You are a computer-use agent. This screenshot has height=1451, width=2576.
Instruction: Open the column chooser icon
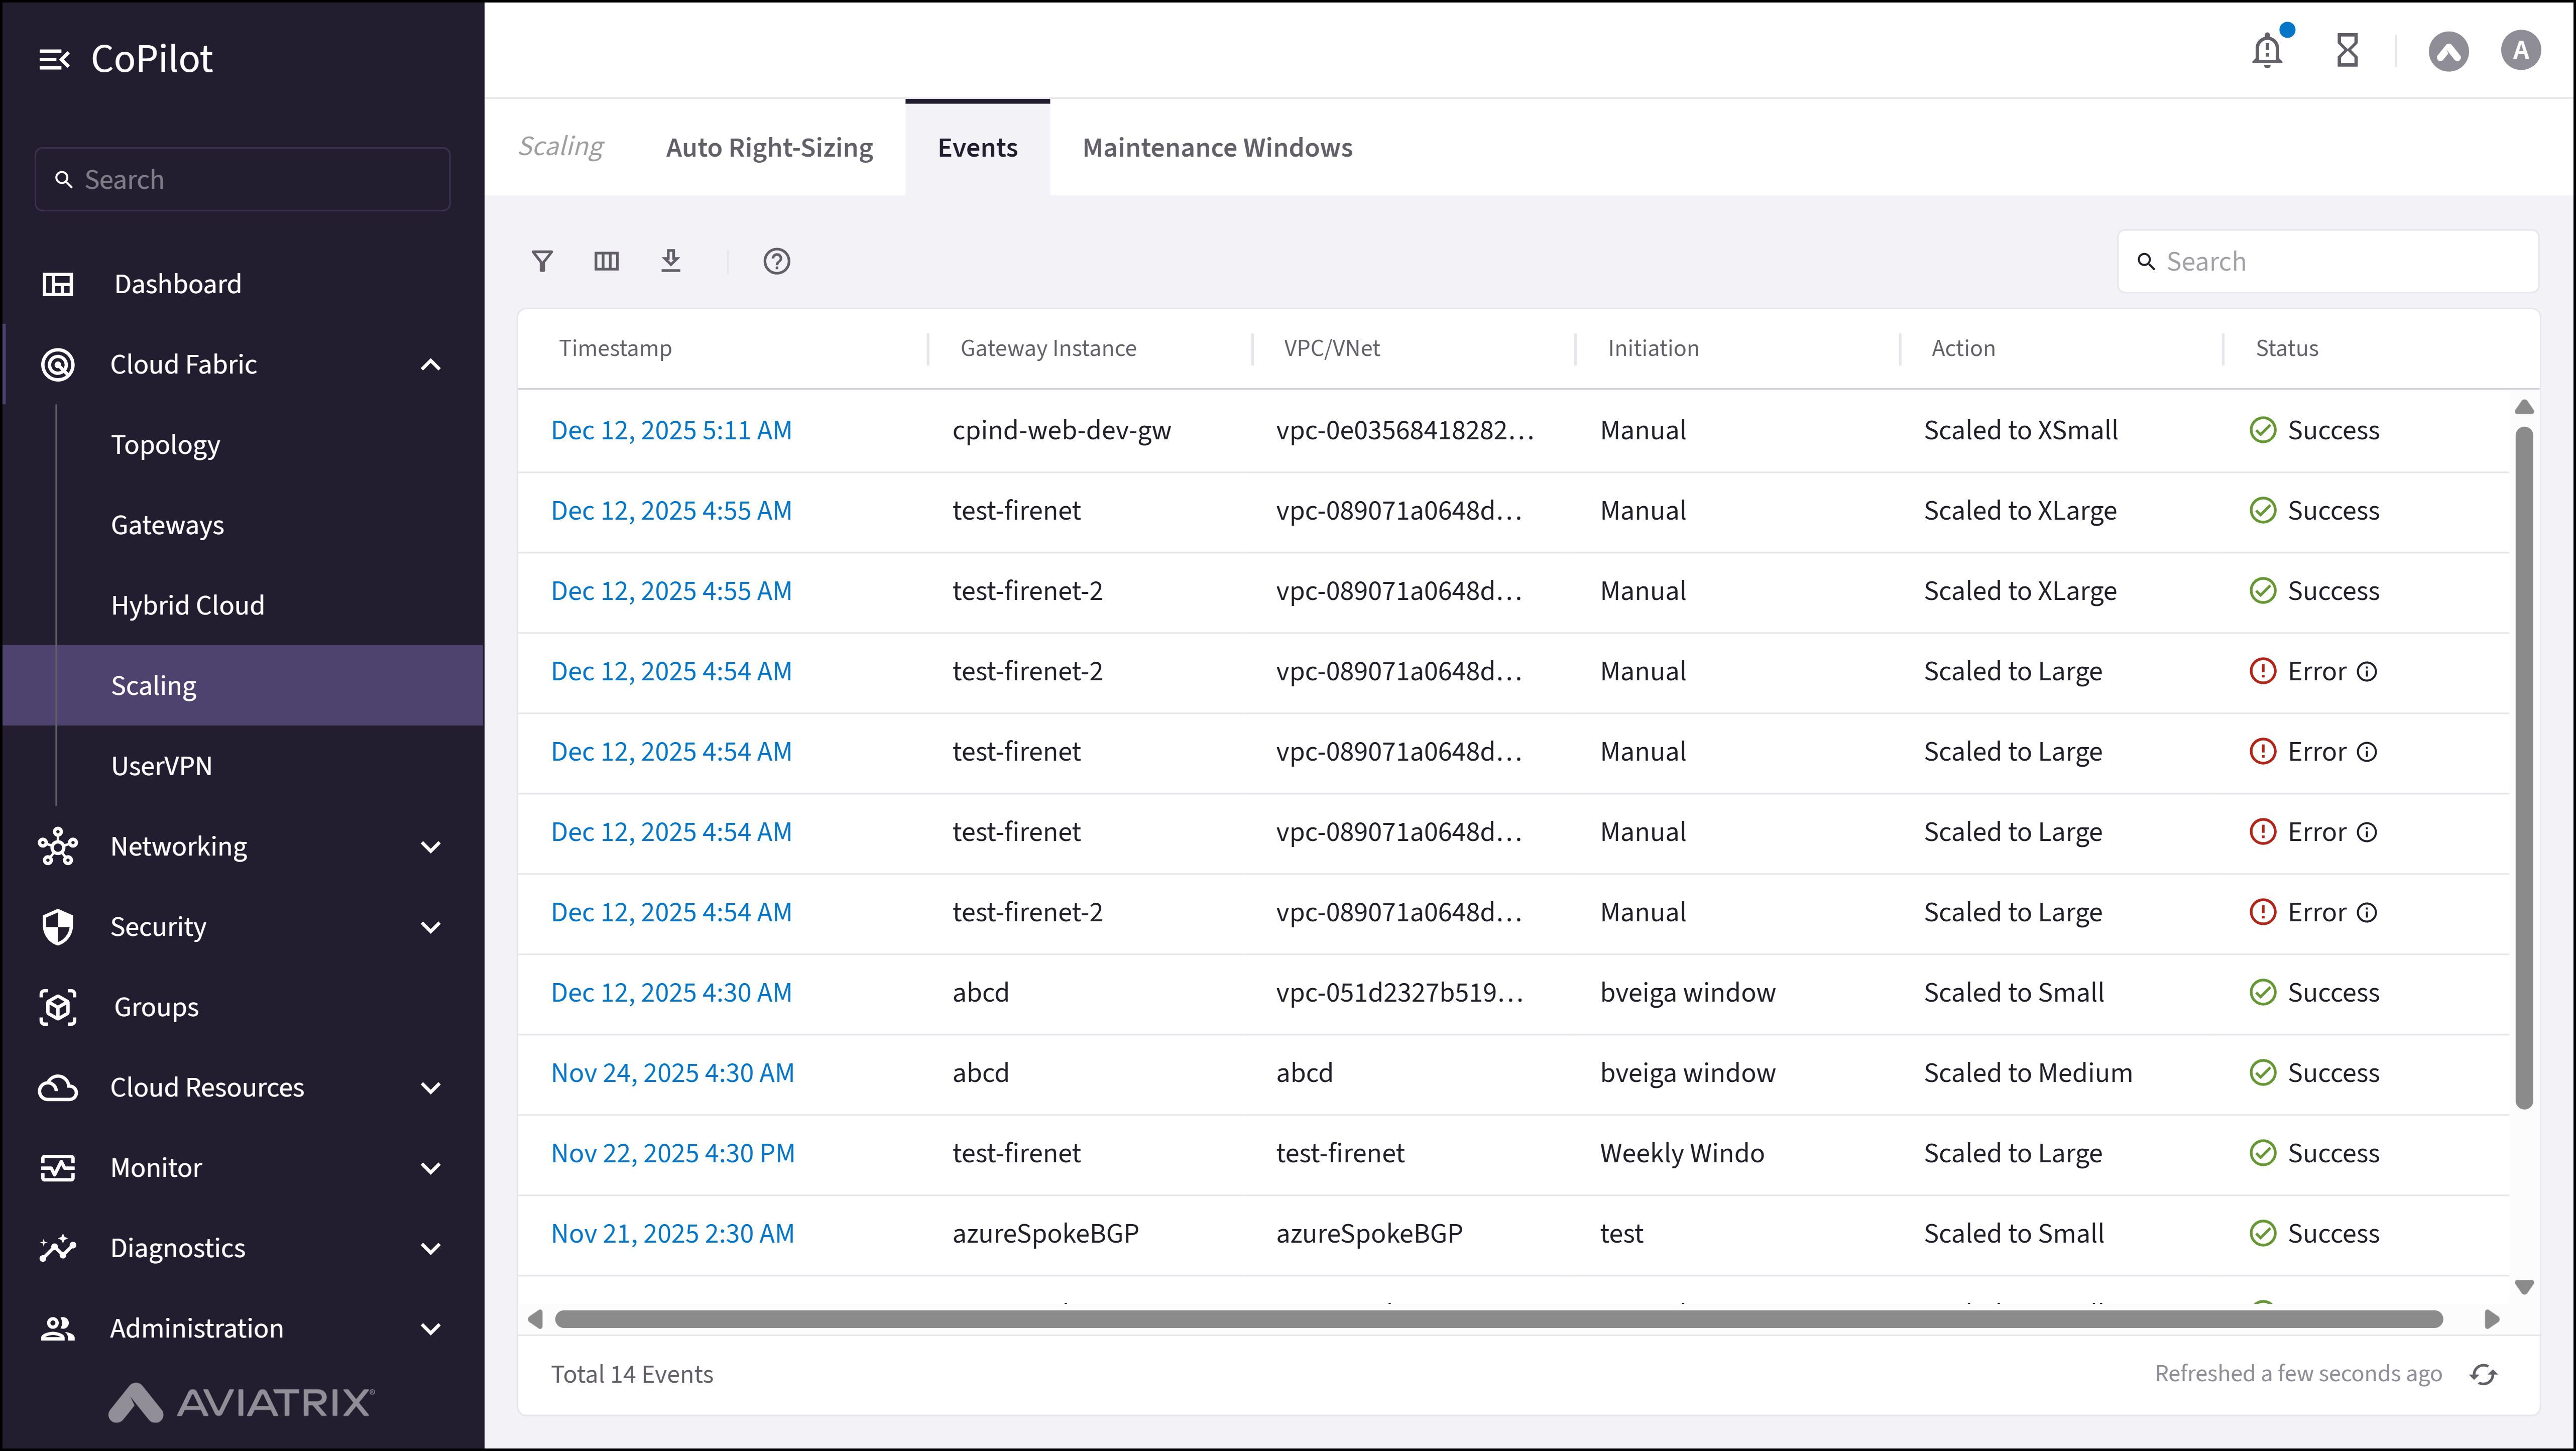pyautogui.click(x=606, y=261)
